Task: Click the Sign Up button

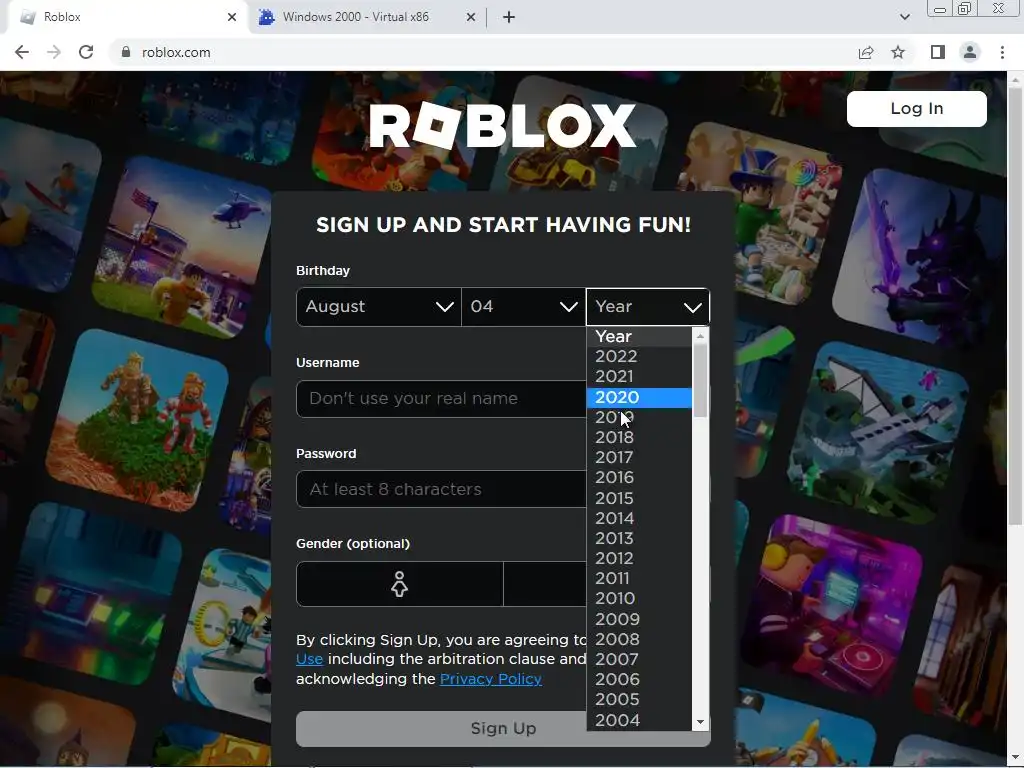Action: [x=503, y=728]
